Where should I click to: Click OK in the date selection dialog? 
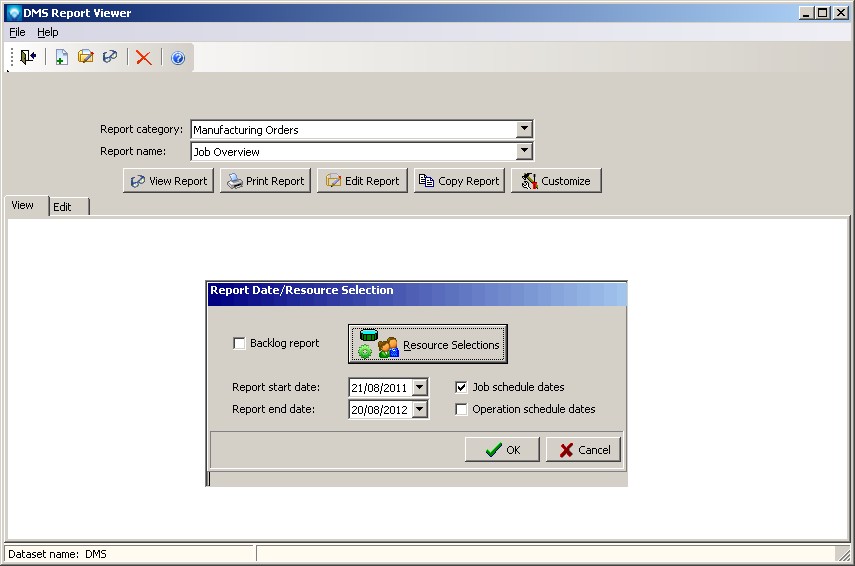[x=502, y=450]
